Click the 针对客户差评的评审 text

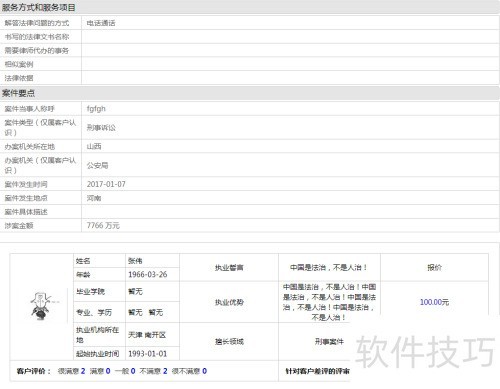click(317, 371)
